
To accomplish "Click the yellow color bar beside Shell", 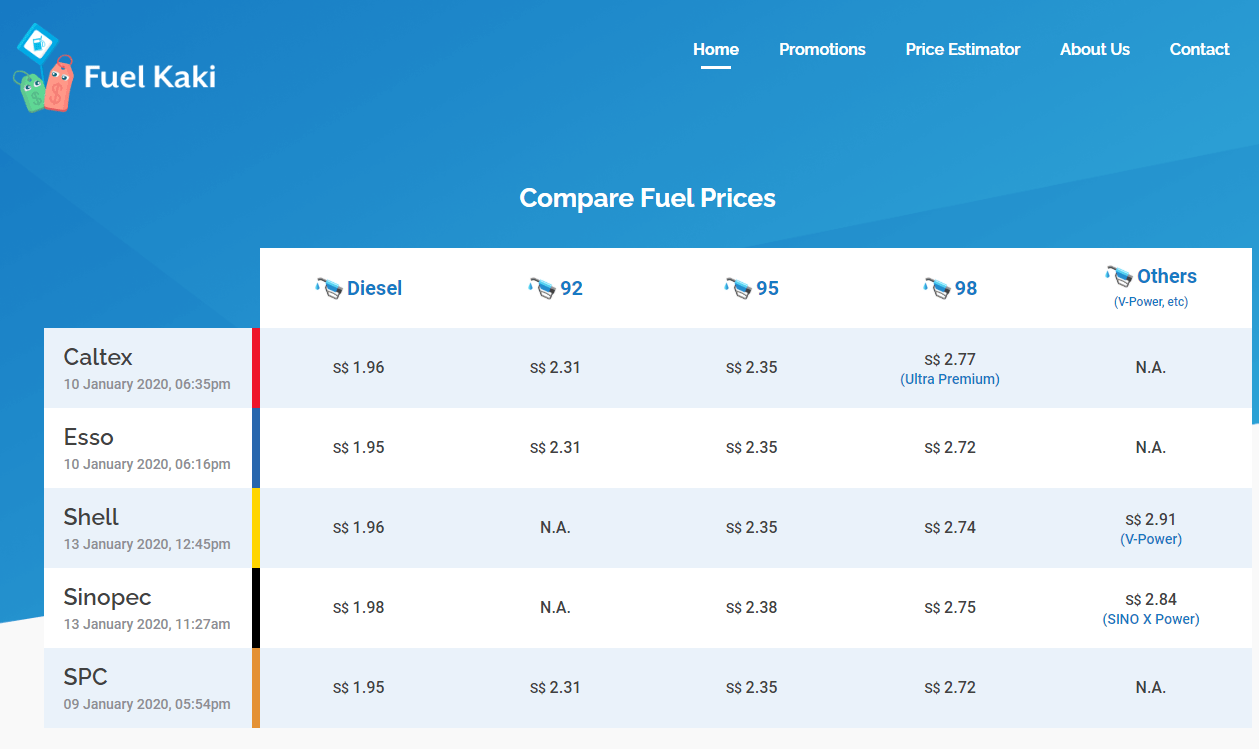I will pyautogui.click(x=257, y=527).
